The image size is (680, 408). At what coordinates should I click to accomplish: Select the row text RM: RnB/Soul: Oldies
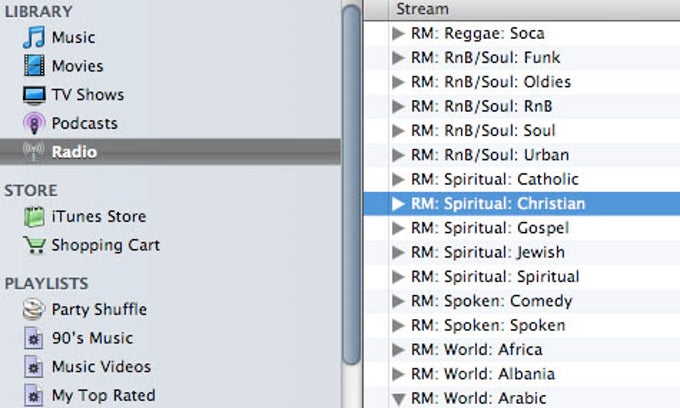pyautogui.click(x=491, y=82)
